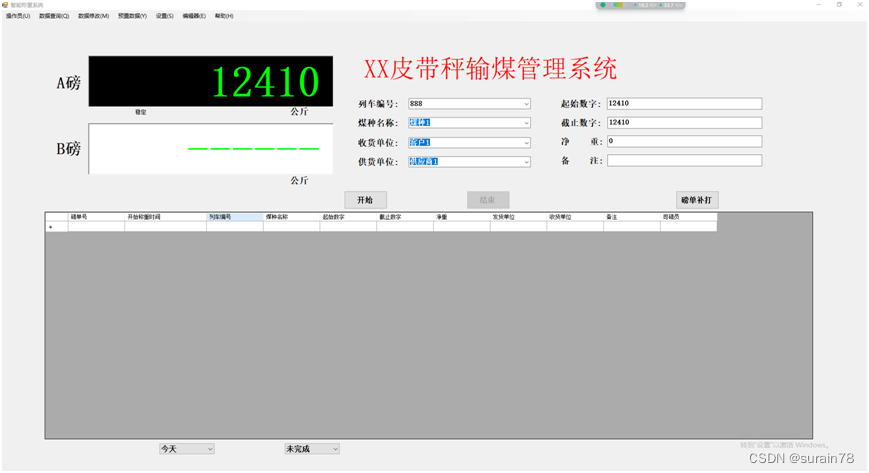Click the 煤种名称 column header in the table
Image resolution: width=869 pixels, height=473 pixels.
coord(292,217)
